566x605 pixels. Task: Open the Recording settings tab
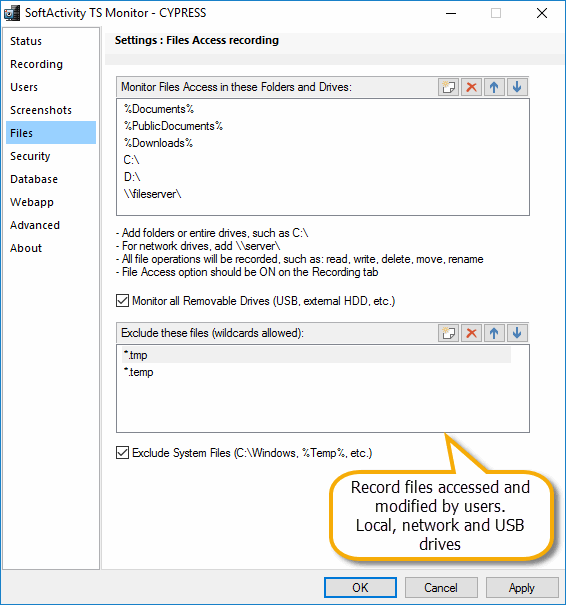(x=36, y=64)
